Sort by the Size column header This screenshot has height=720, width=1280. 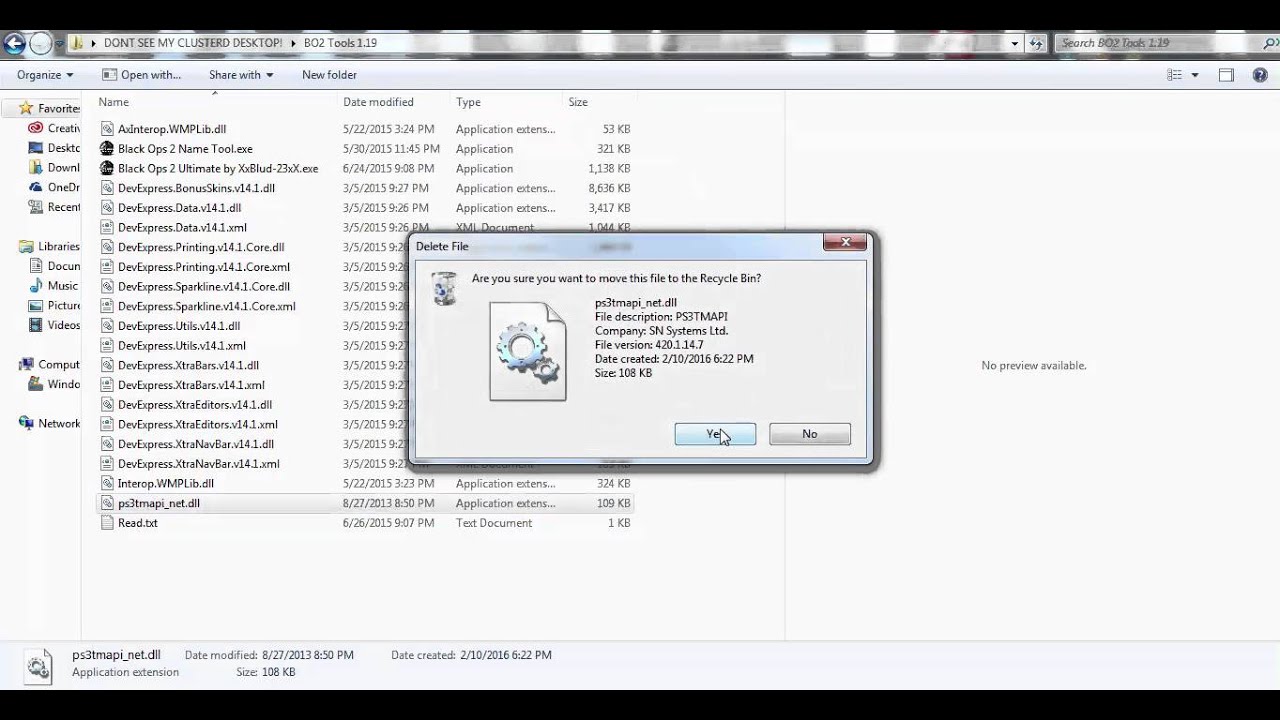pyautogui.click(x=578, y=102)
